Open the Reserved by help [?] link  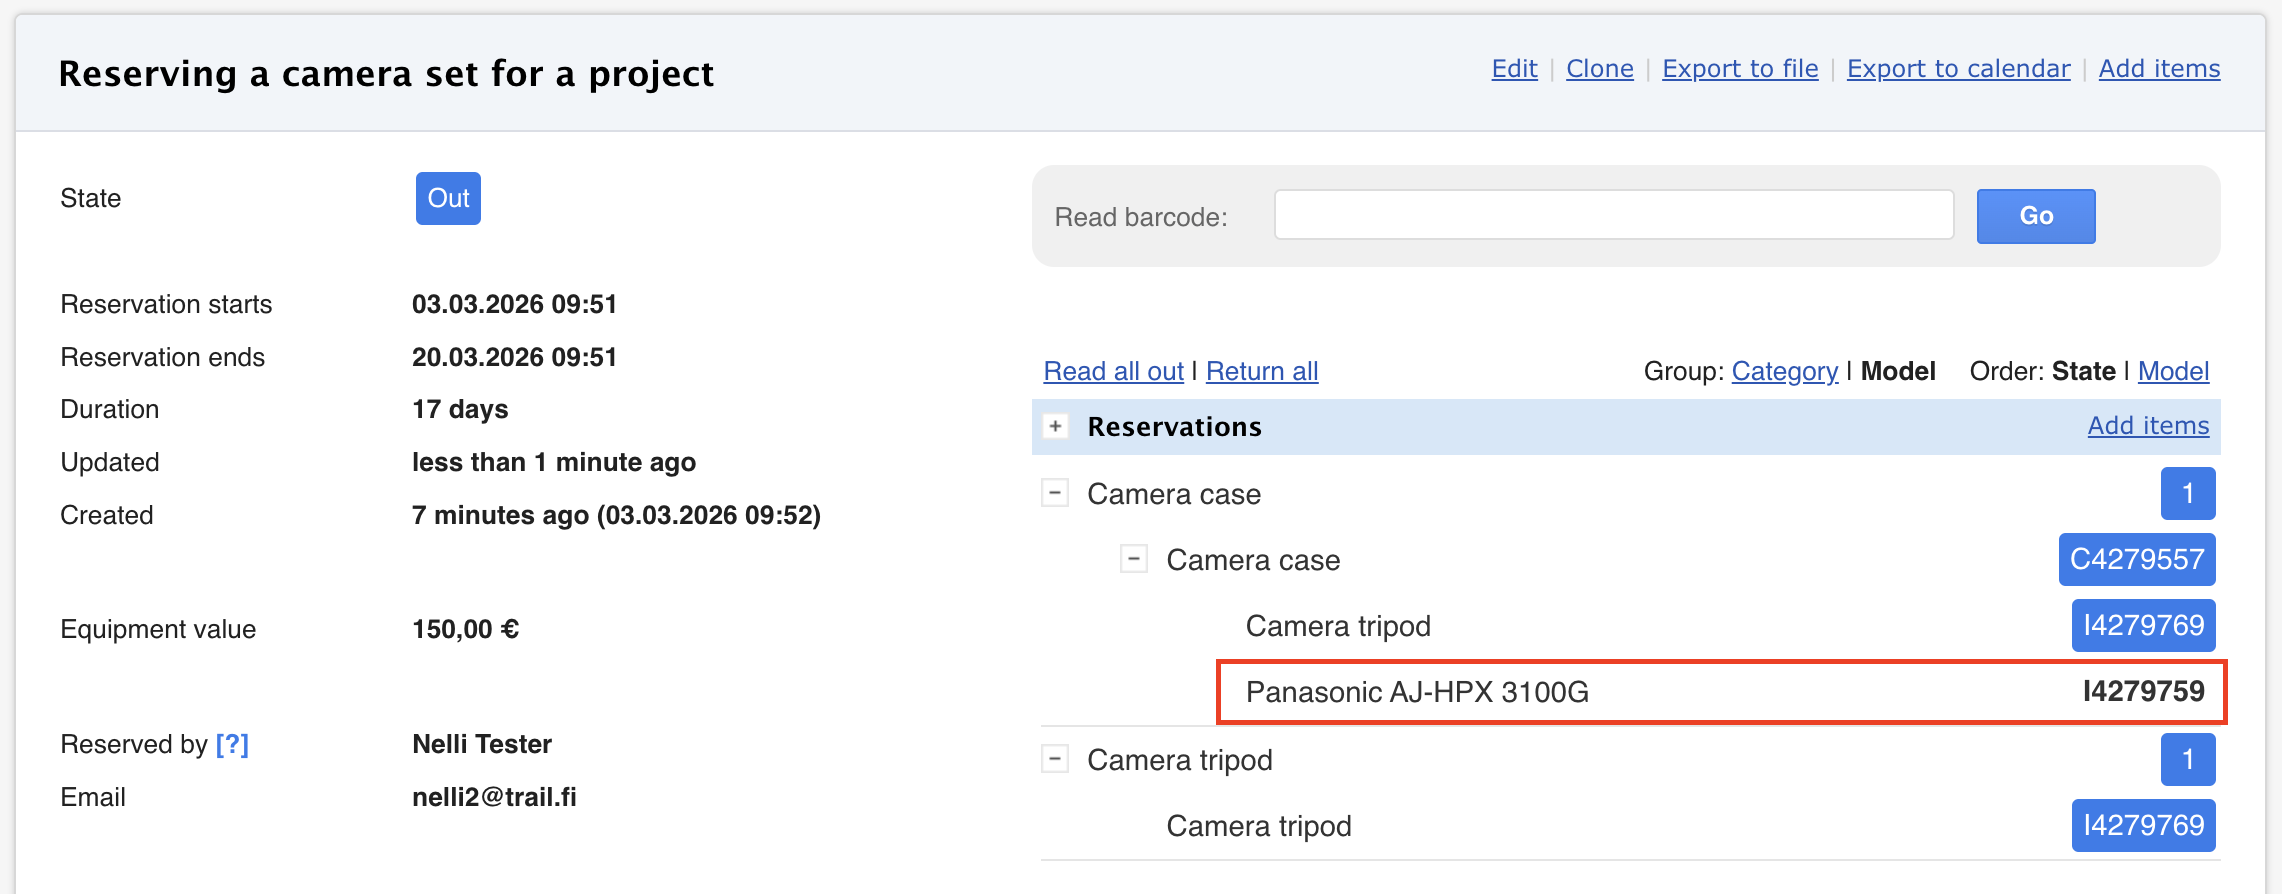coord(232,744)
